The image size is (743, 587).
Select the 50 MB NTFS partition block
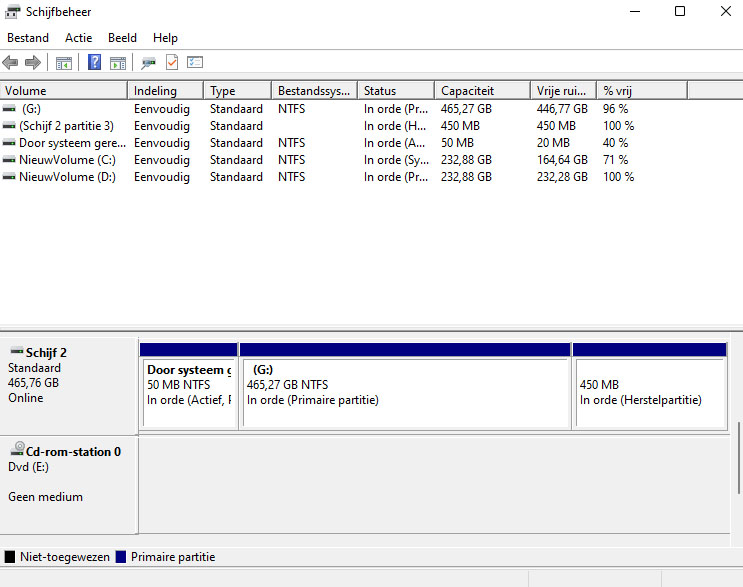point(189,386)
